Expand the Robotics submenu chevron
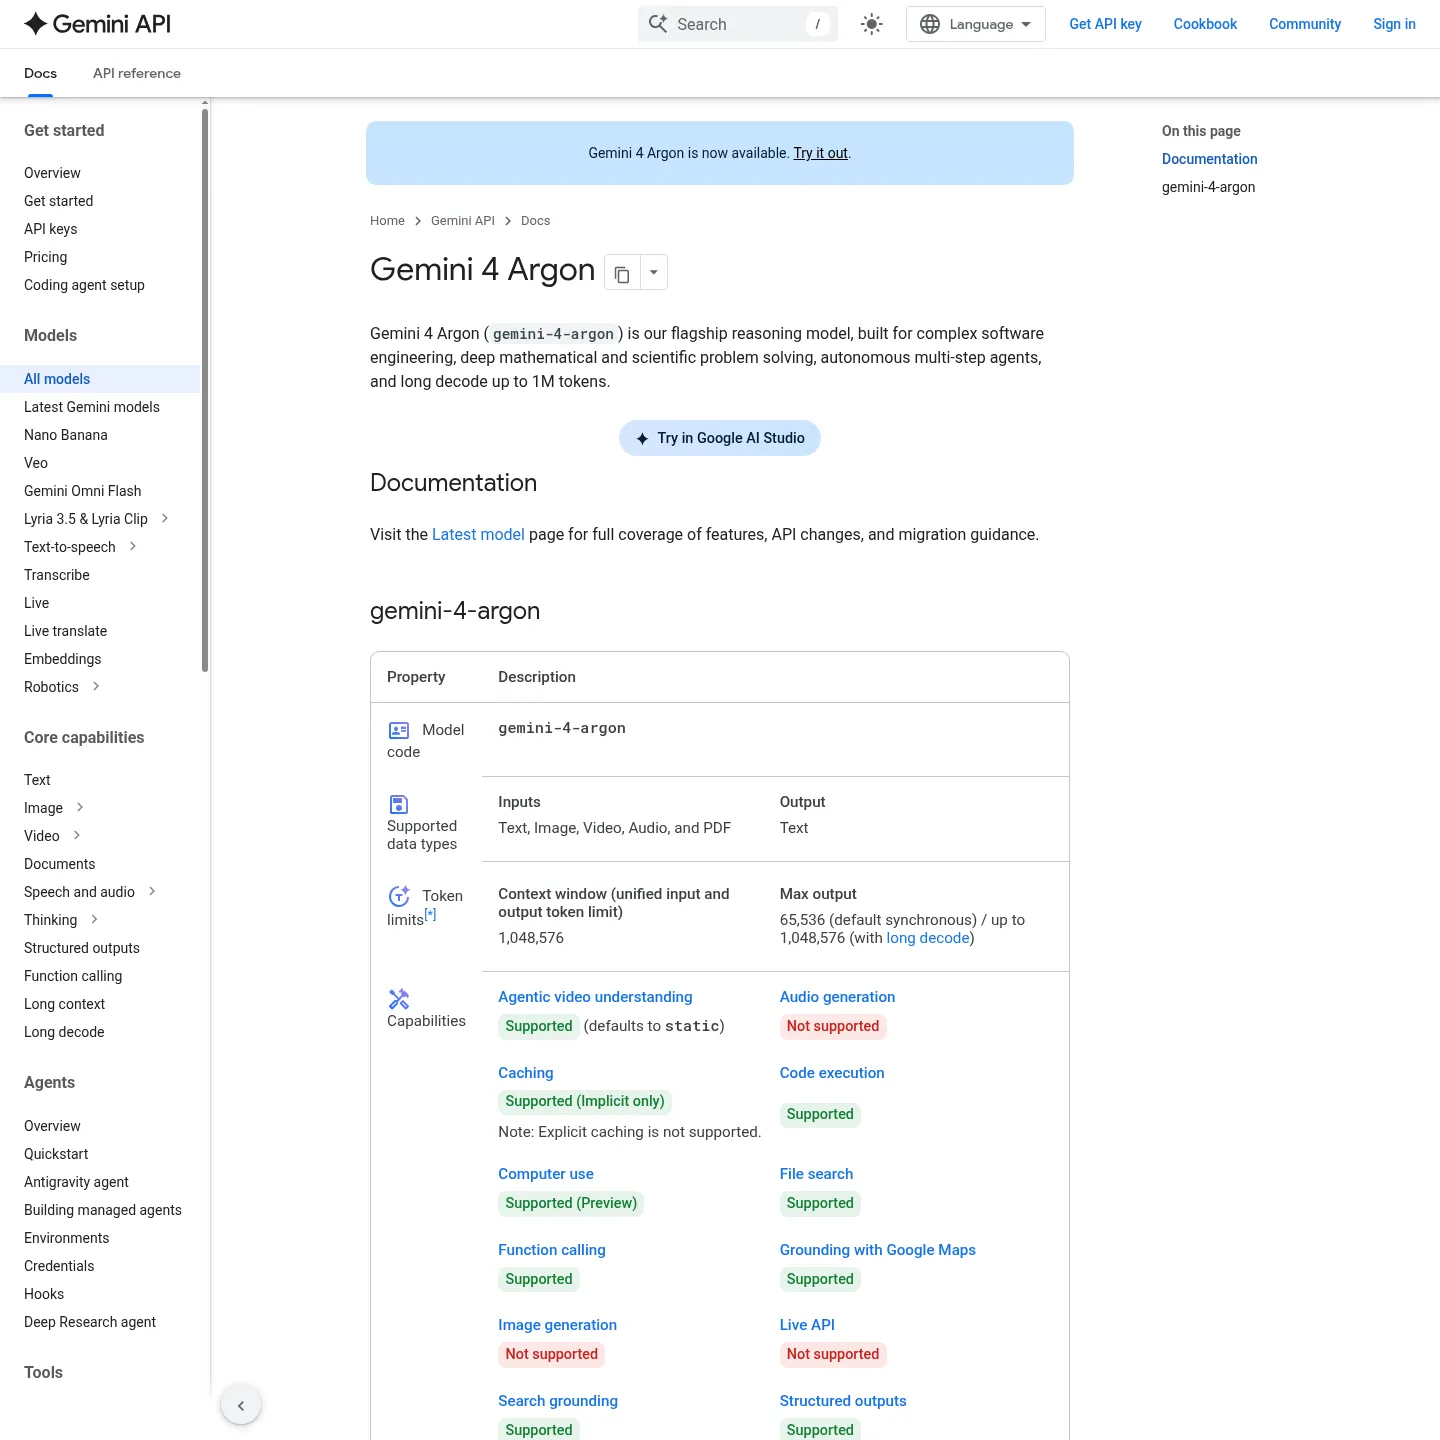This screenshot has width=1440, height=1440. pos(96,686)
